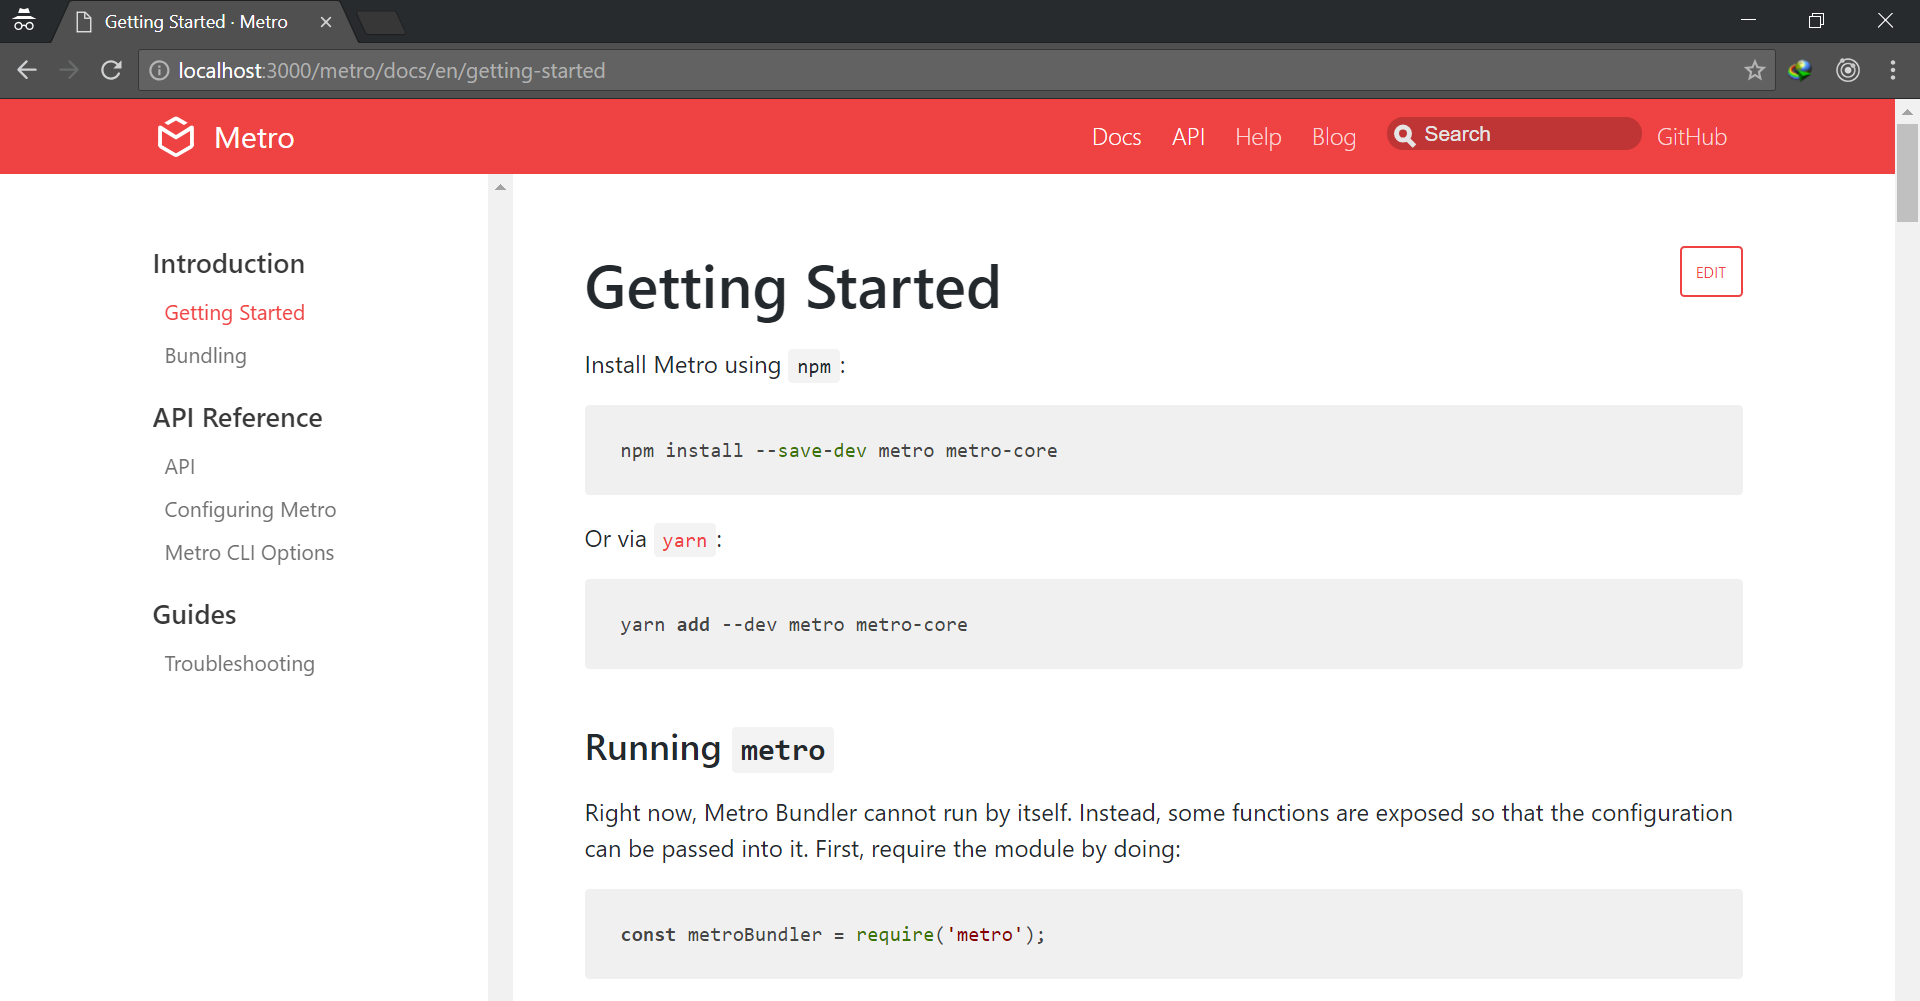The width and height of the screenshot is (1920, 1001).
Task: Click the Guides sidebar heading
Action: pyautogui.click(x=194, y=615)
